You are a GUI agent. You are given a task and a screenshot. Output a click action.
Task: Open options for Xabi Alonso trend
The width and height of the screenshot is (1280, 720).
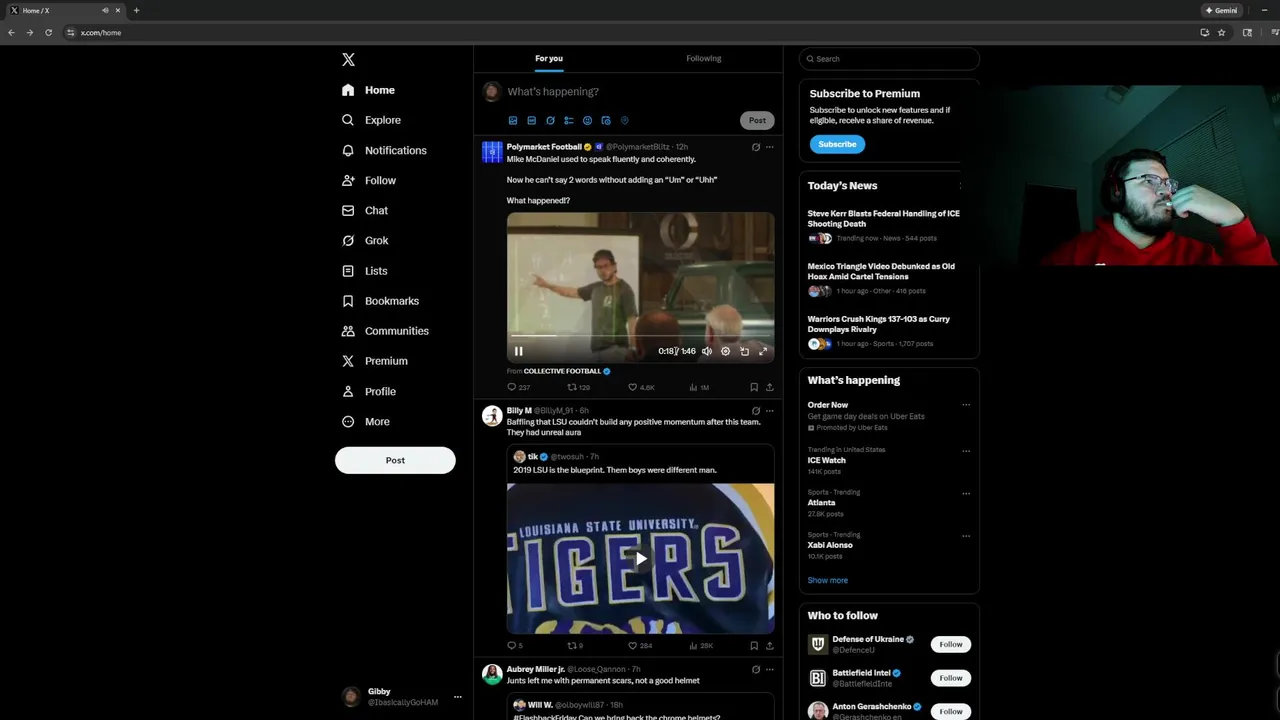(966, 536)
